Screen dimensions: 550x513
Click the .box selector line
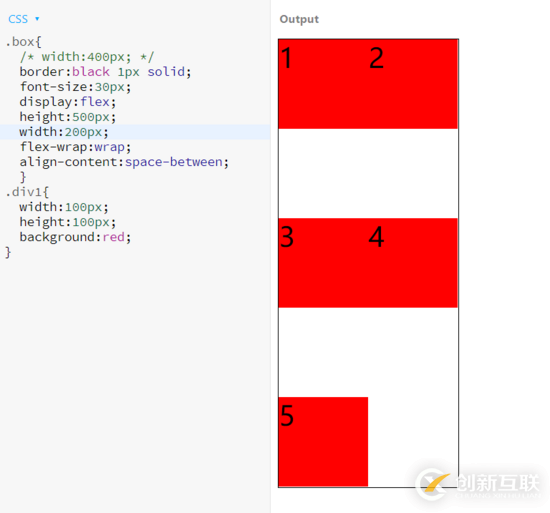tap(24, 42)
